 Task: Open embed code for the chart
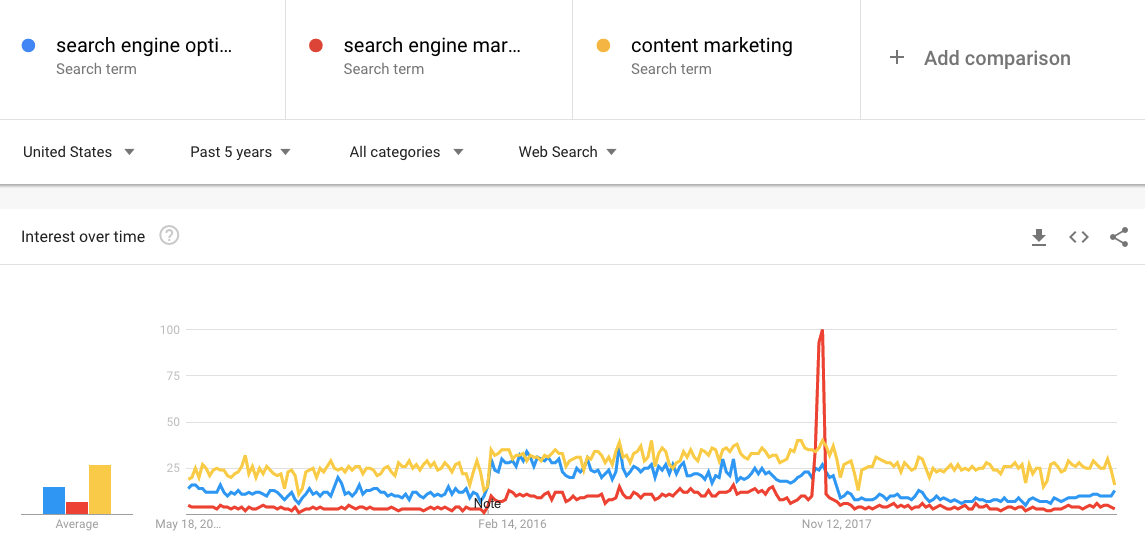(1079, 237)
